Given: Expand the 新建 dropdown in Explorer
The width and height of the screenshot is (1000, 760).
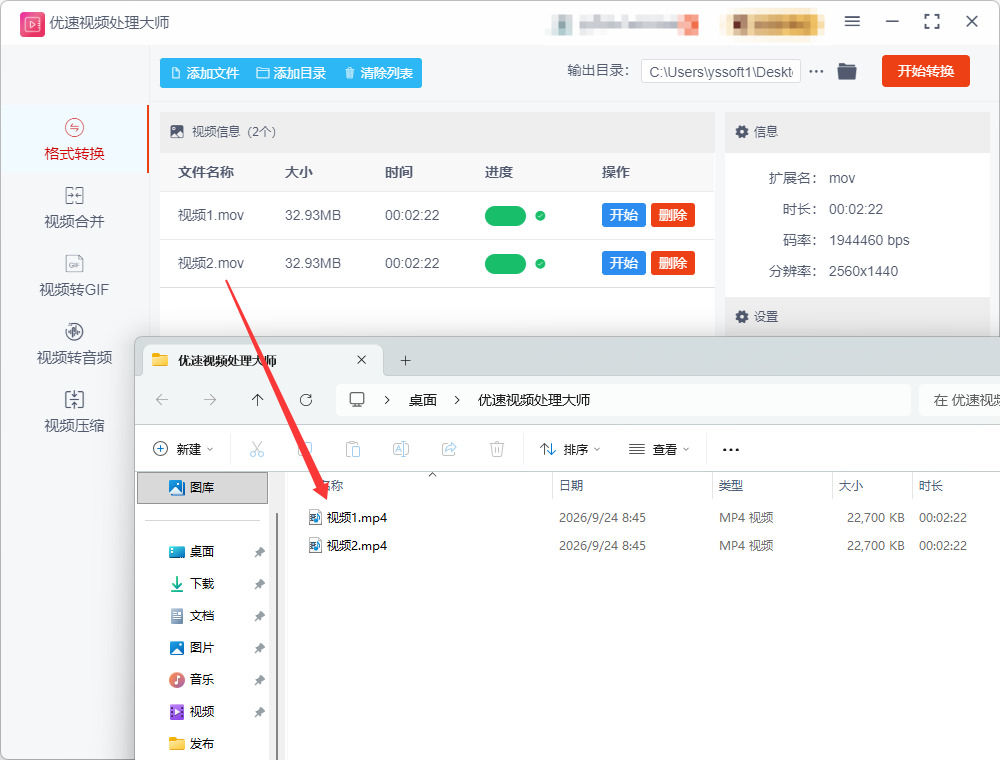Looking at the screenshot, I should click(183, 449).
